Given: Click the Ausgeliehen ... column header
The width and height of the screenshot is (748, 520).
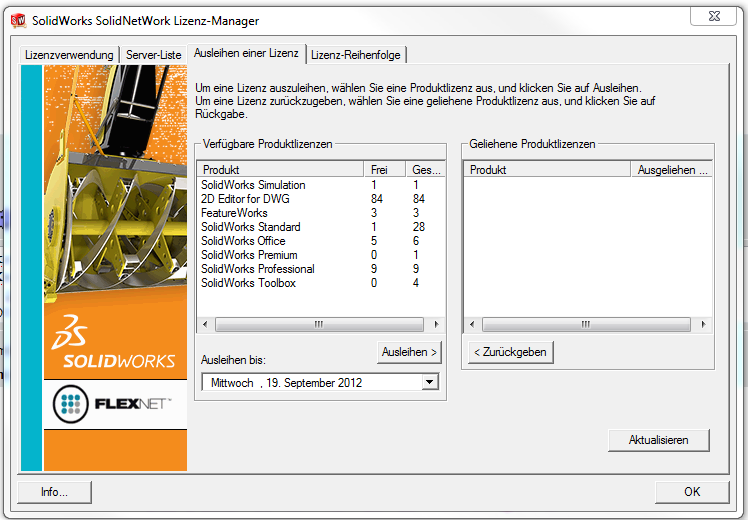Looking at the screenshot, I should pos(672,169).
